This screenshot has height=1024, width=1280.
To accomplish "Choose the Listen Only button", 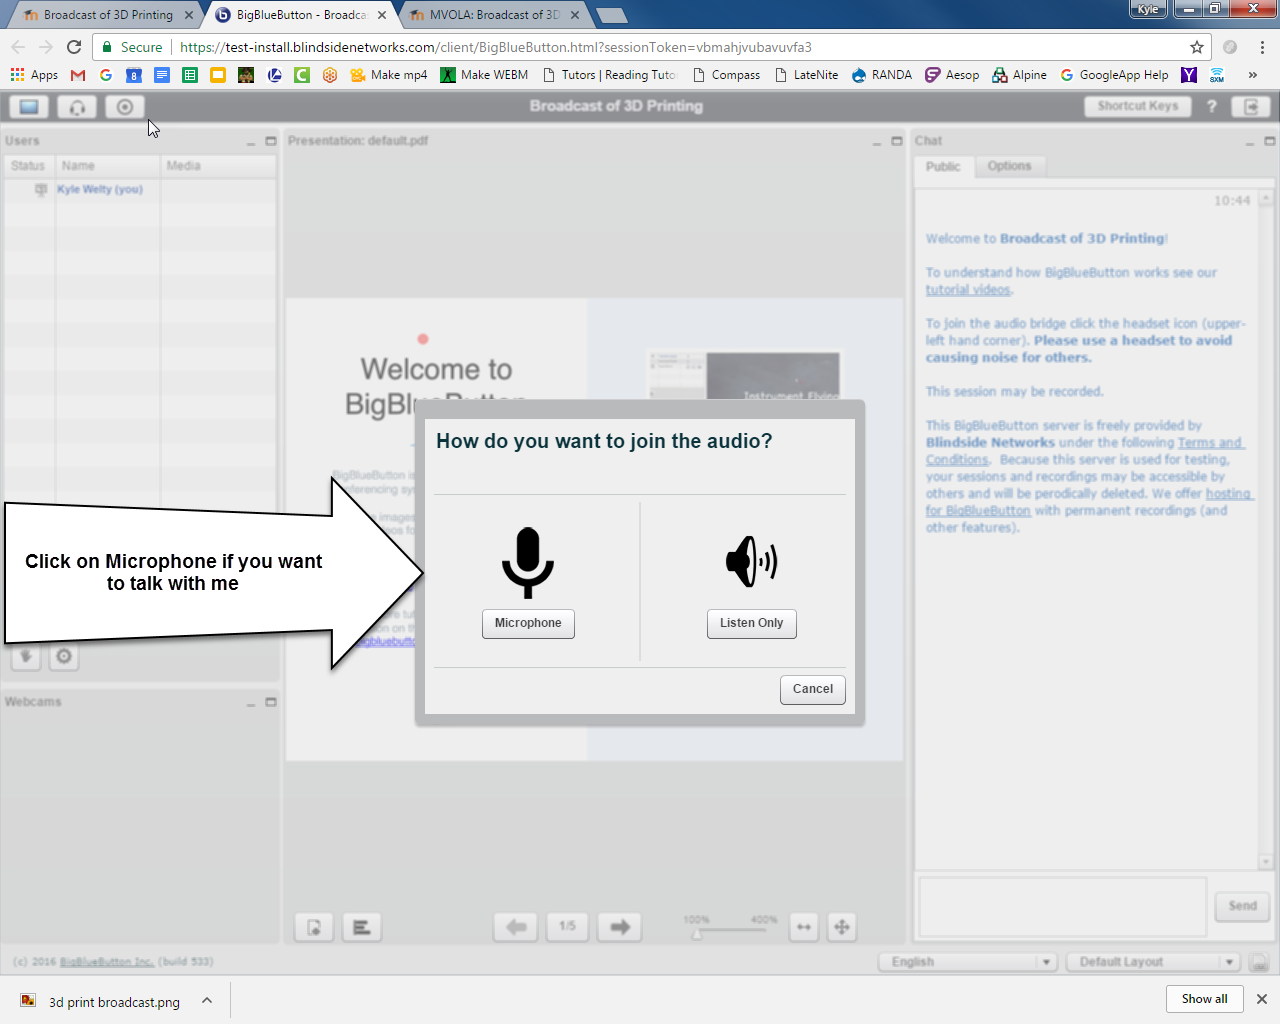I will [x=752, y=623].
